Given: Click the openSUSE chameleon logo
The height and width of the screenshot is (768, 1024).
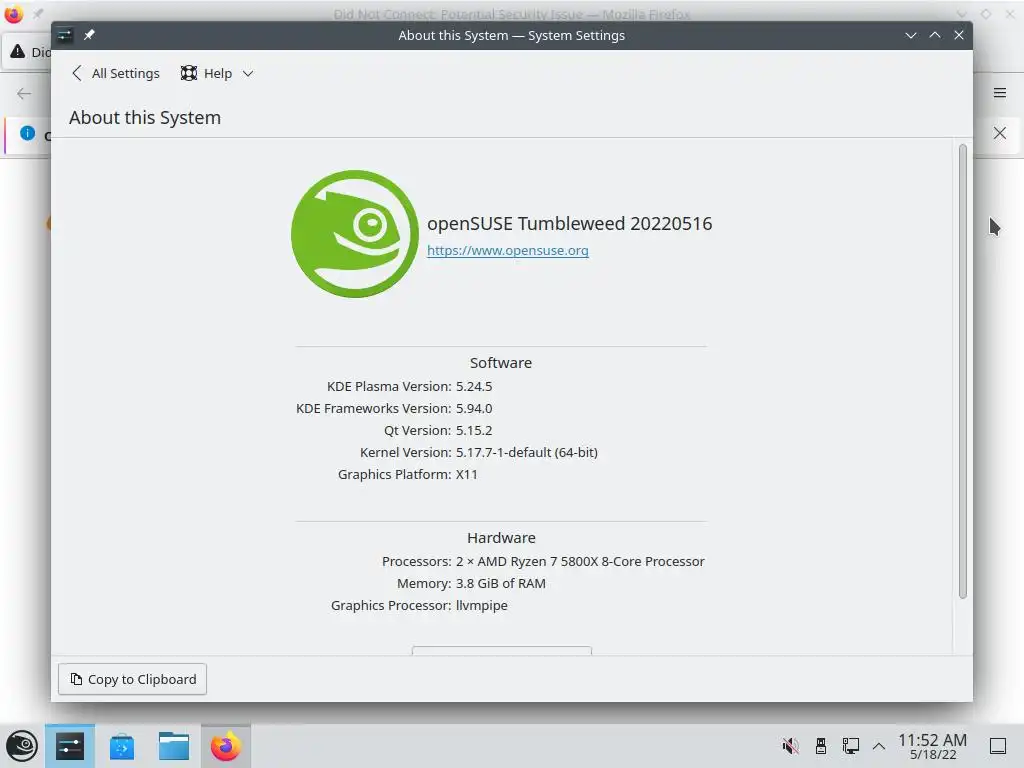Looking at the screenshot, I should click(355, 234).
